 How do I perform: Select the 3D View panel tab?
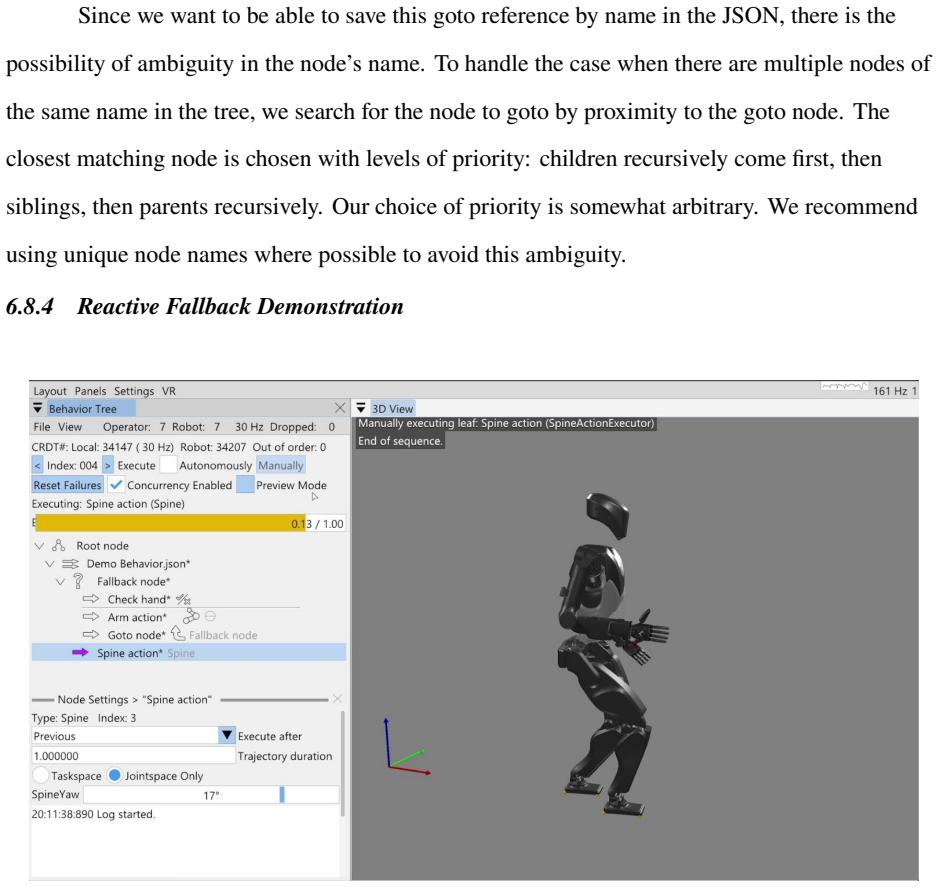click(392, 408)
